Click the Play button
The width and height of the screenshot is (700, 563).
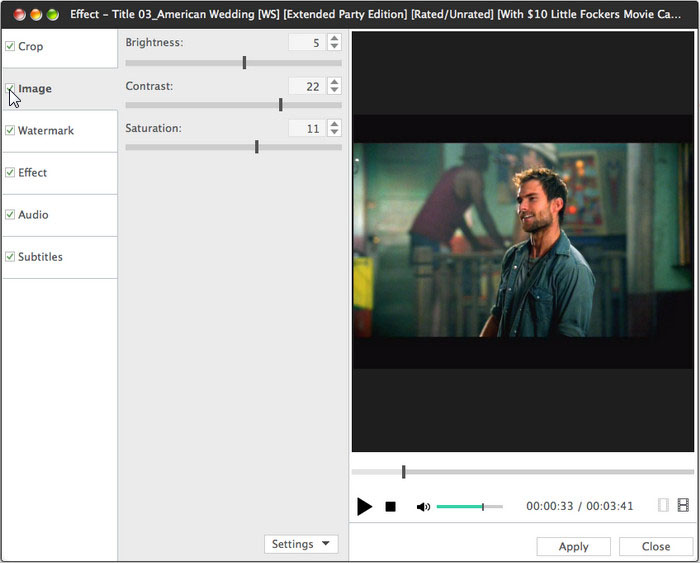(364, 506)
